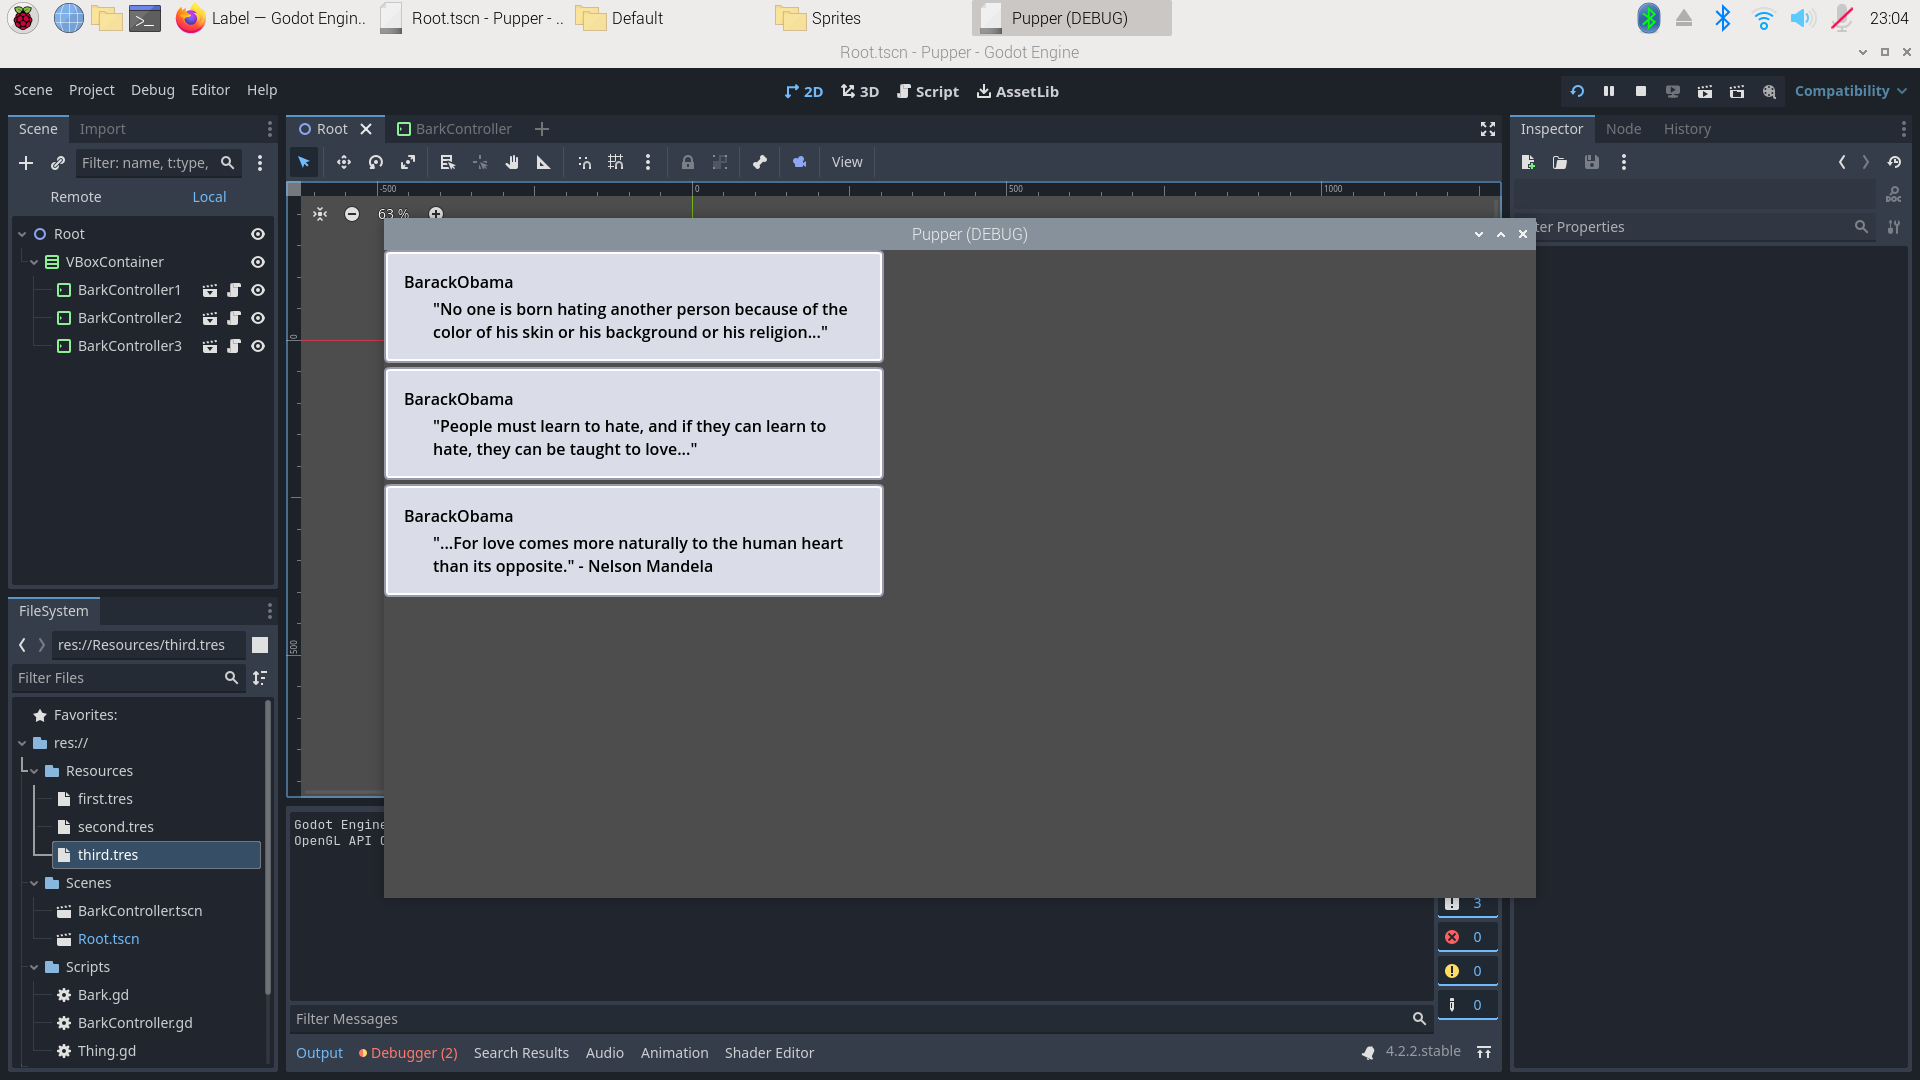This screenshot has height=1080, width=1920.
Task: Toggle warning messages filter in Output
Action: 1467,971
